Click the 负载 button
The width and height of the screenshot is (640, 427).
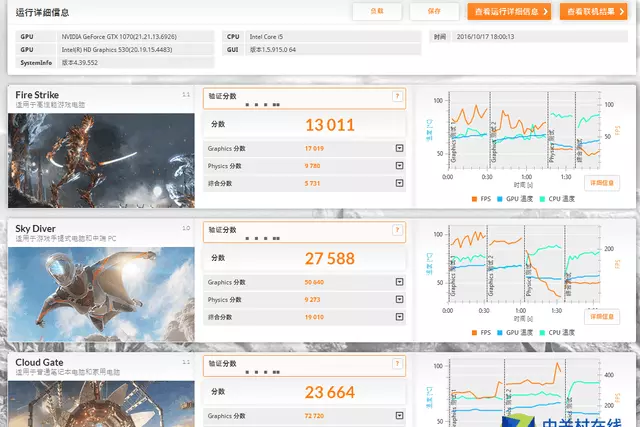377,11
